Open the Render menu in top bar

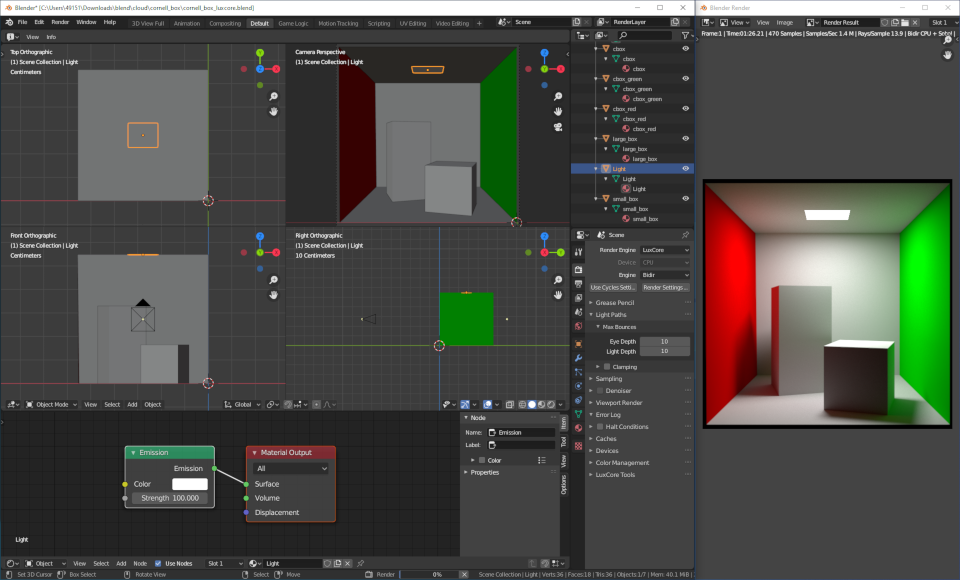coord(60,22)
